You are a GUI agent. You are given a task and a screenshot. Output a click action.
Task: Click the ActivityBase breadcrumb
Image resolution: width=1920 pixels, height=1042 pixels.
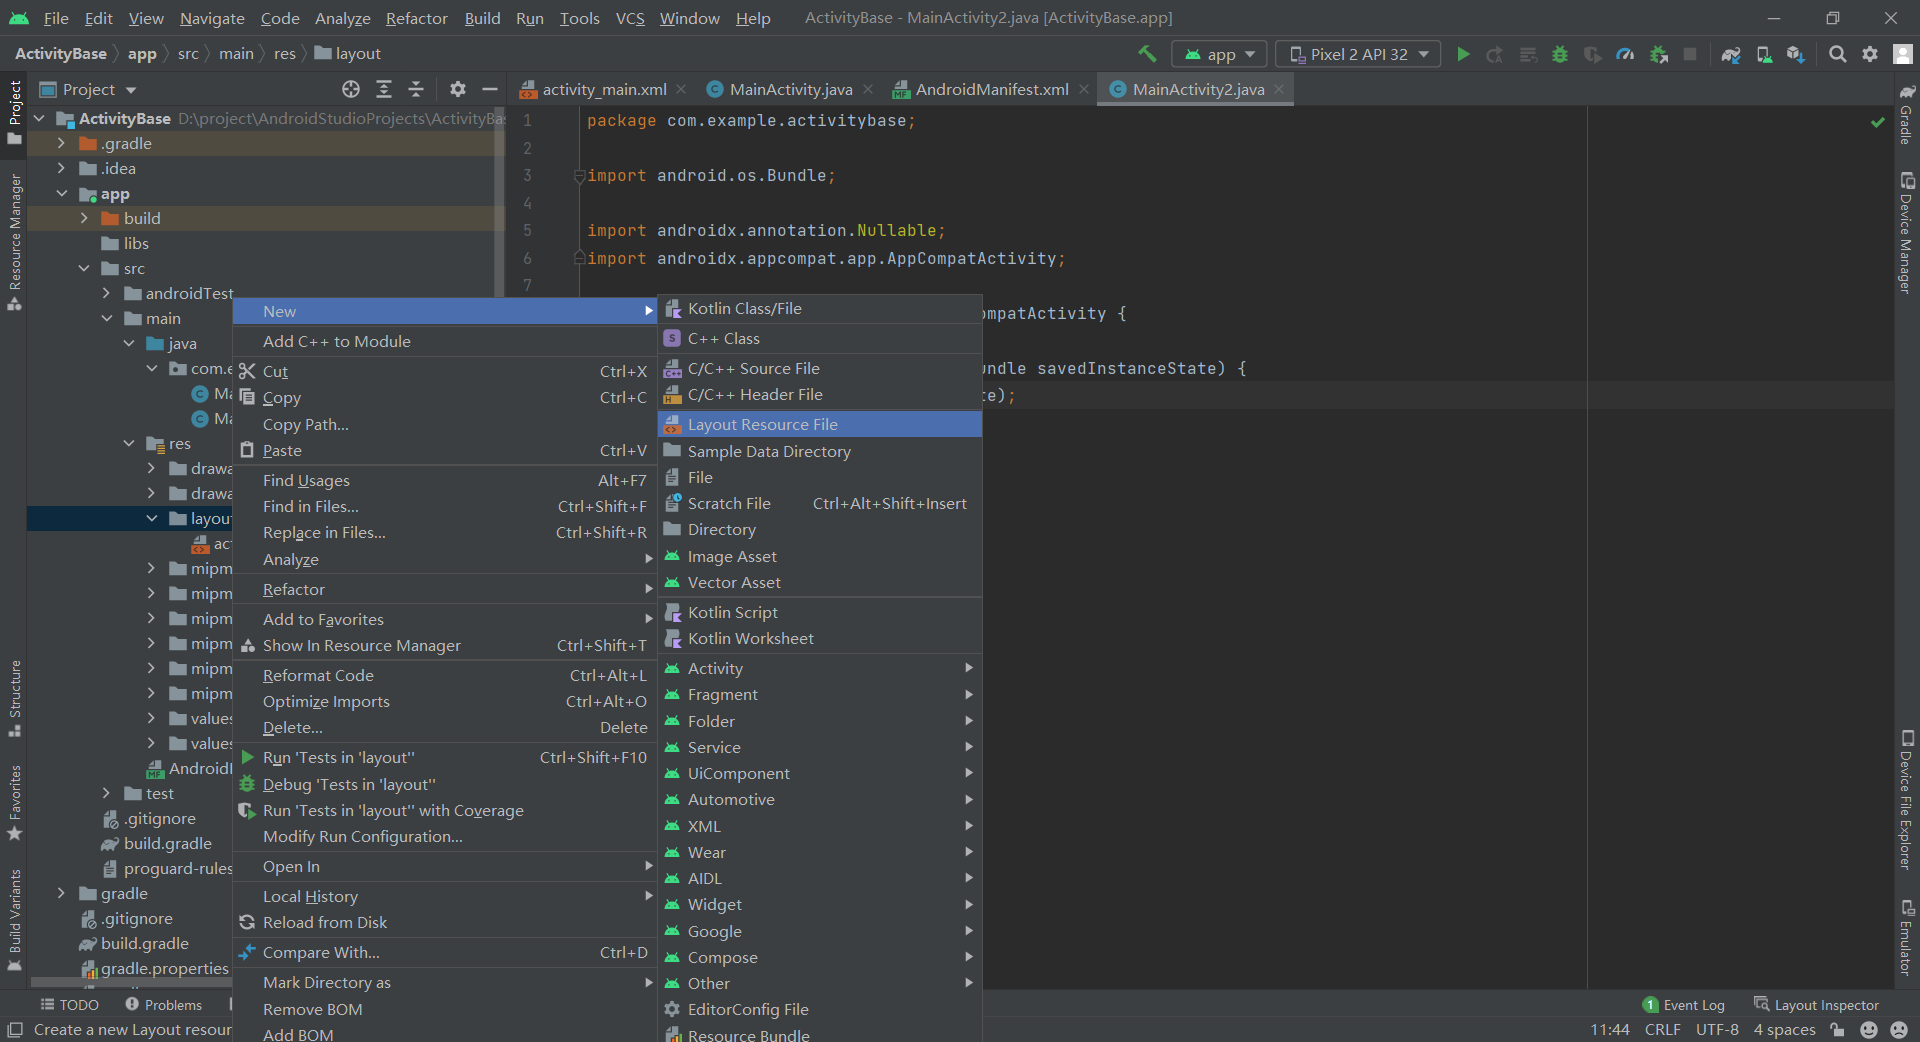click(61, 54)
